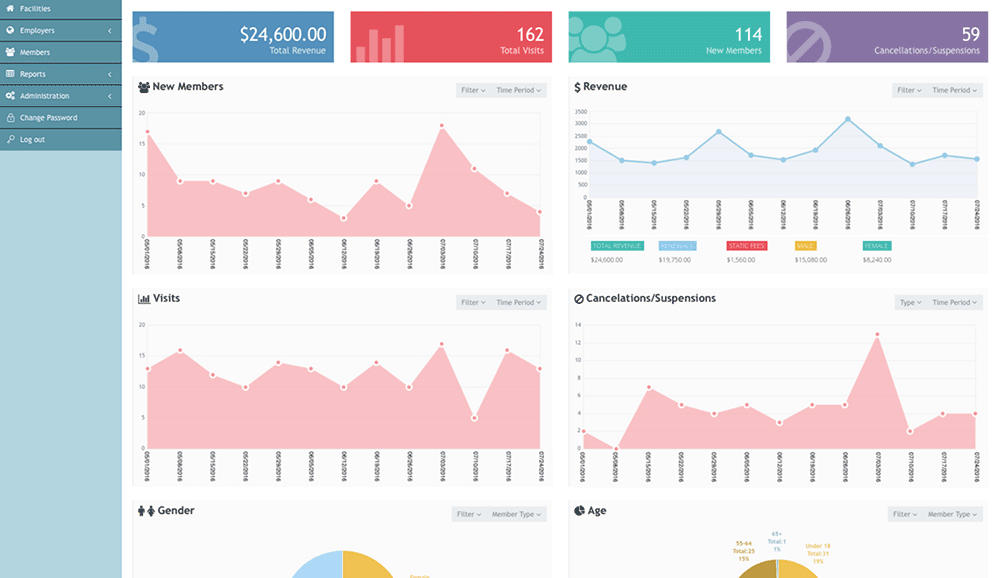
Task: Select the MALE color swatch in Revenue legend
Action: coord(807,245)
